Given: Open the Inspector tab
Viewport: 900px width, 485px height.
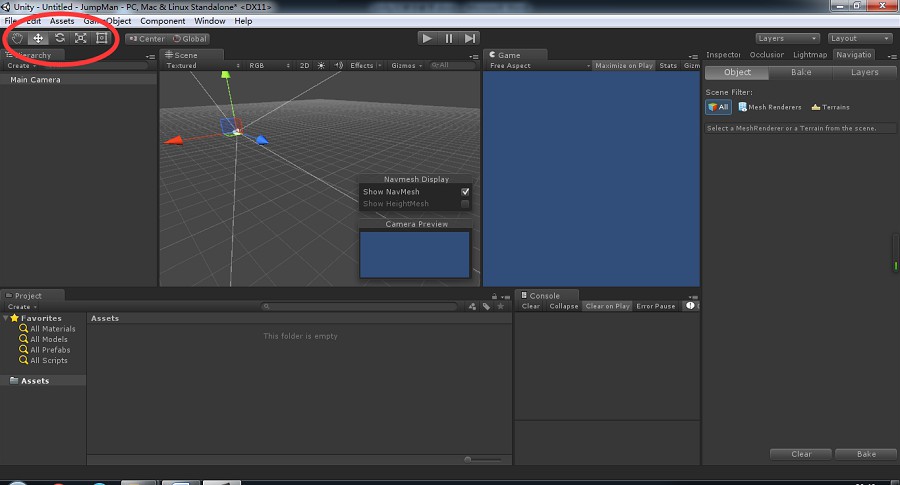Looking at the screenshot, I should pyautogui.click(x=723, y=55).
